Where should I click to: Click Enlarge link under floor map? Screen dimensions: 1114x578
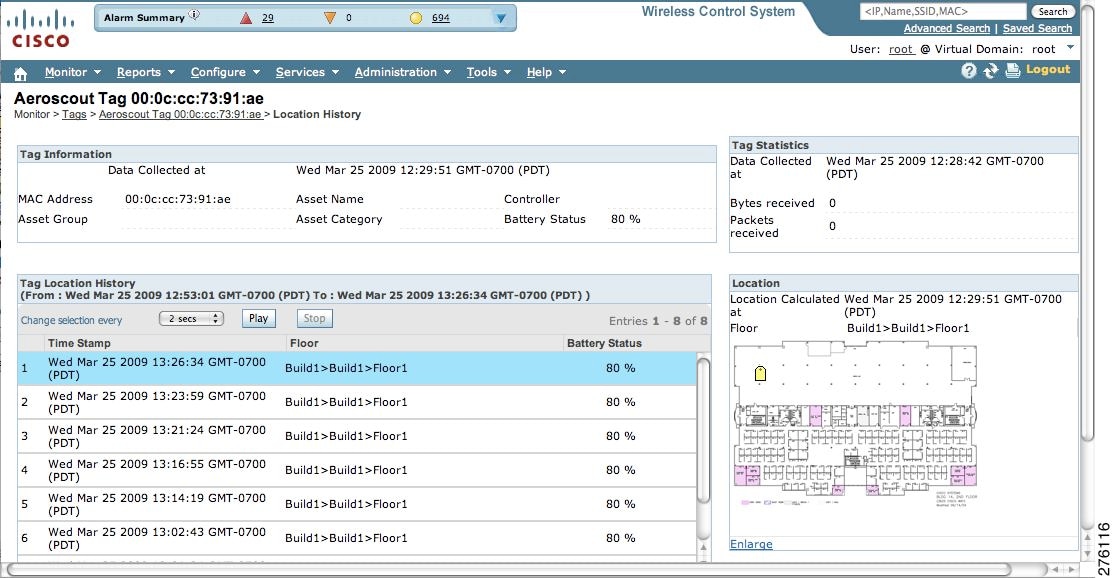pyautogui.click(x=751, y=544)
